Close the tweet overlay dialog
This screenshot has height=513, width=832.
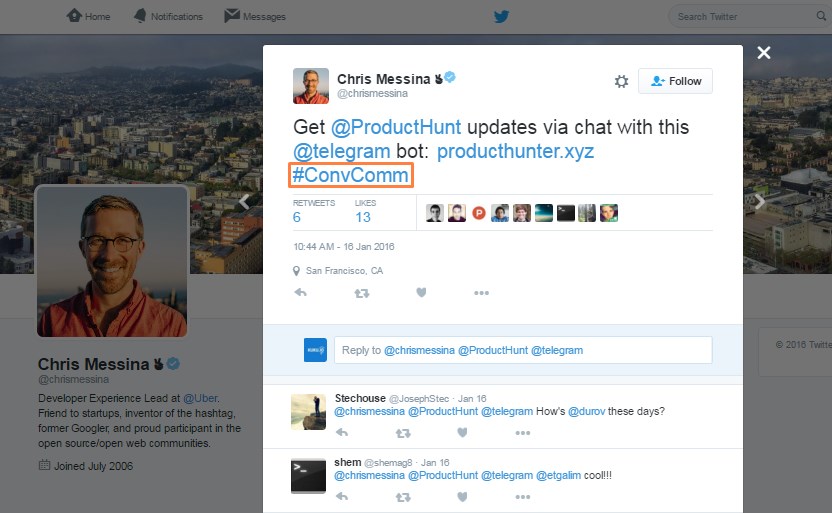764,53
